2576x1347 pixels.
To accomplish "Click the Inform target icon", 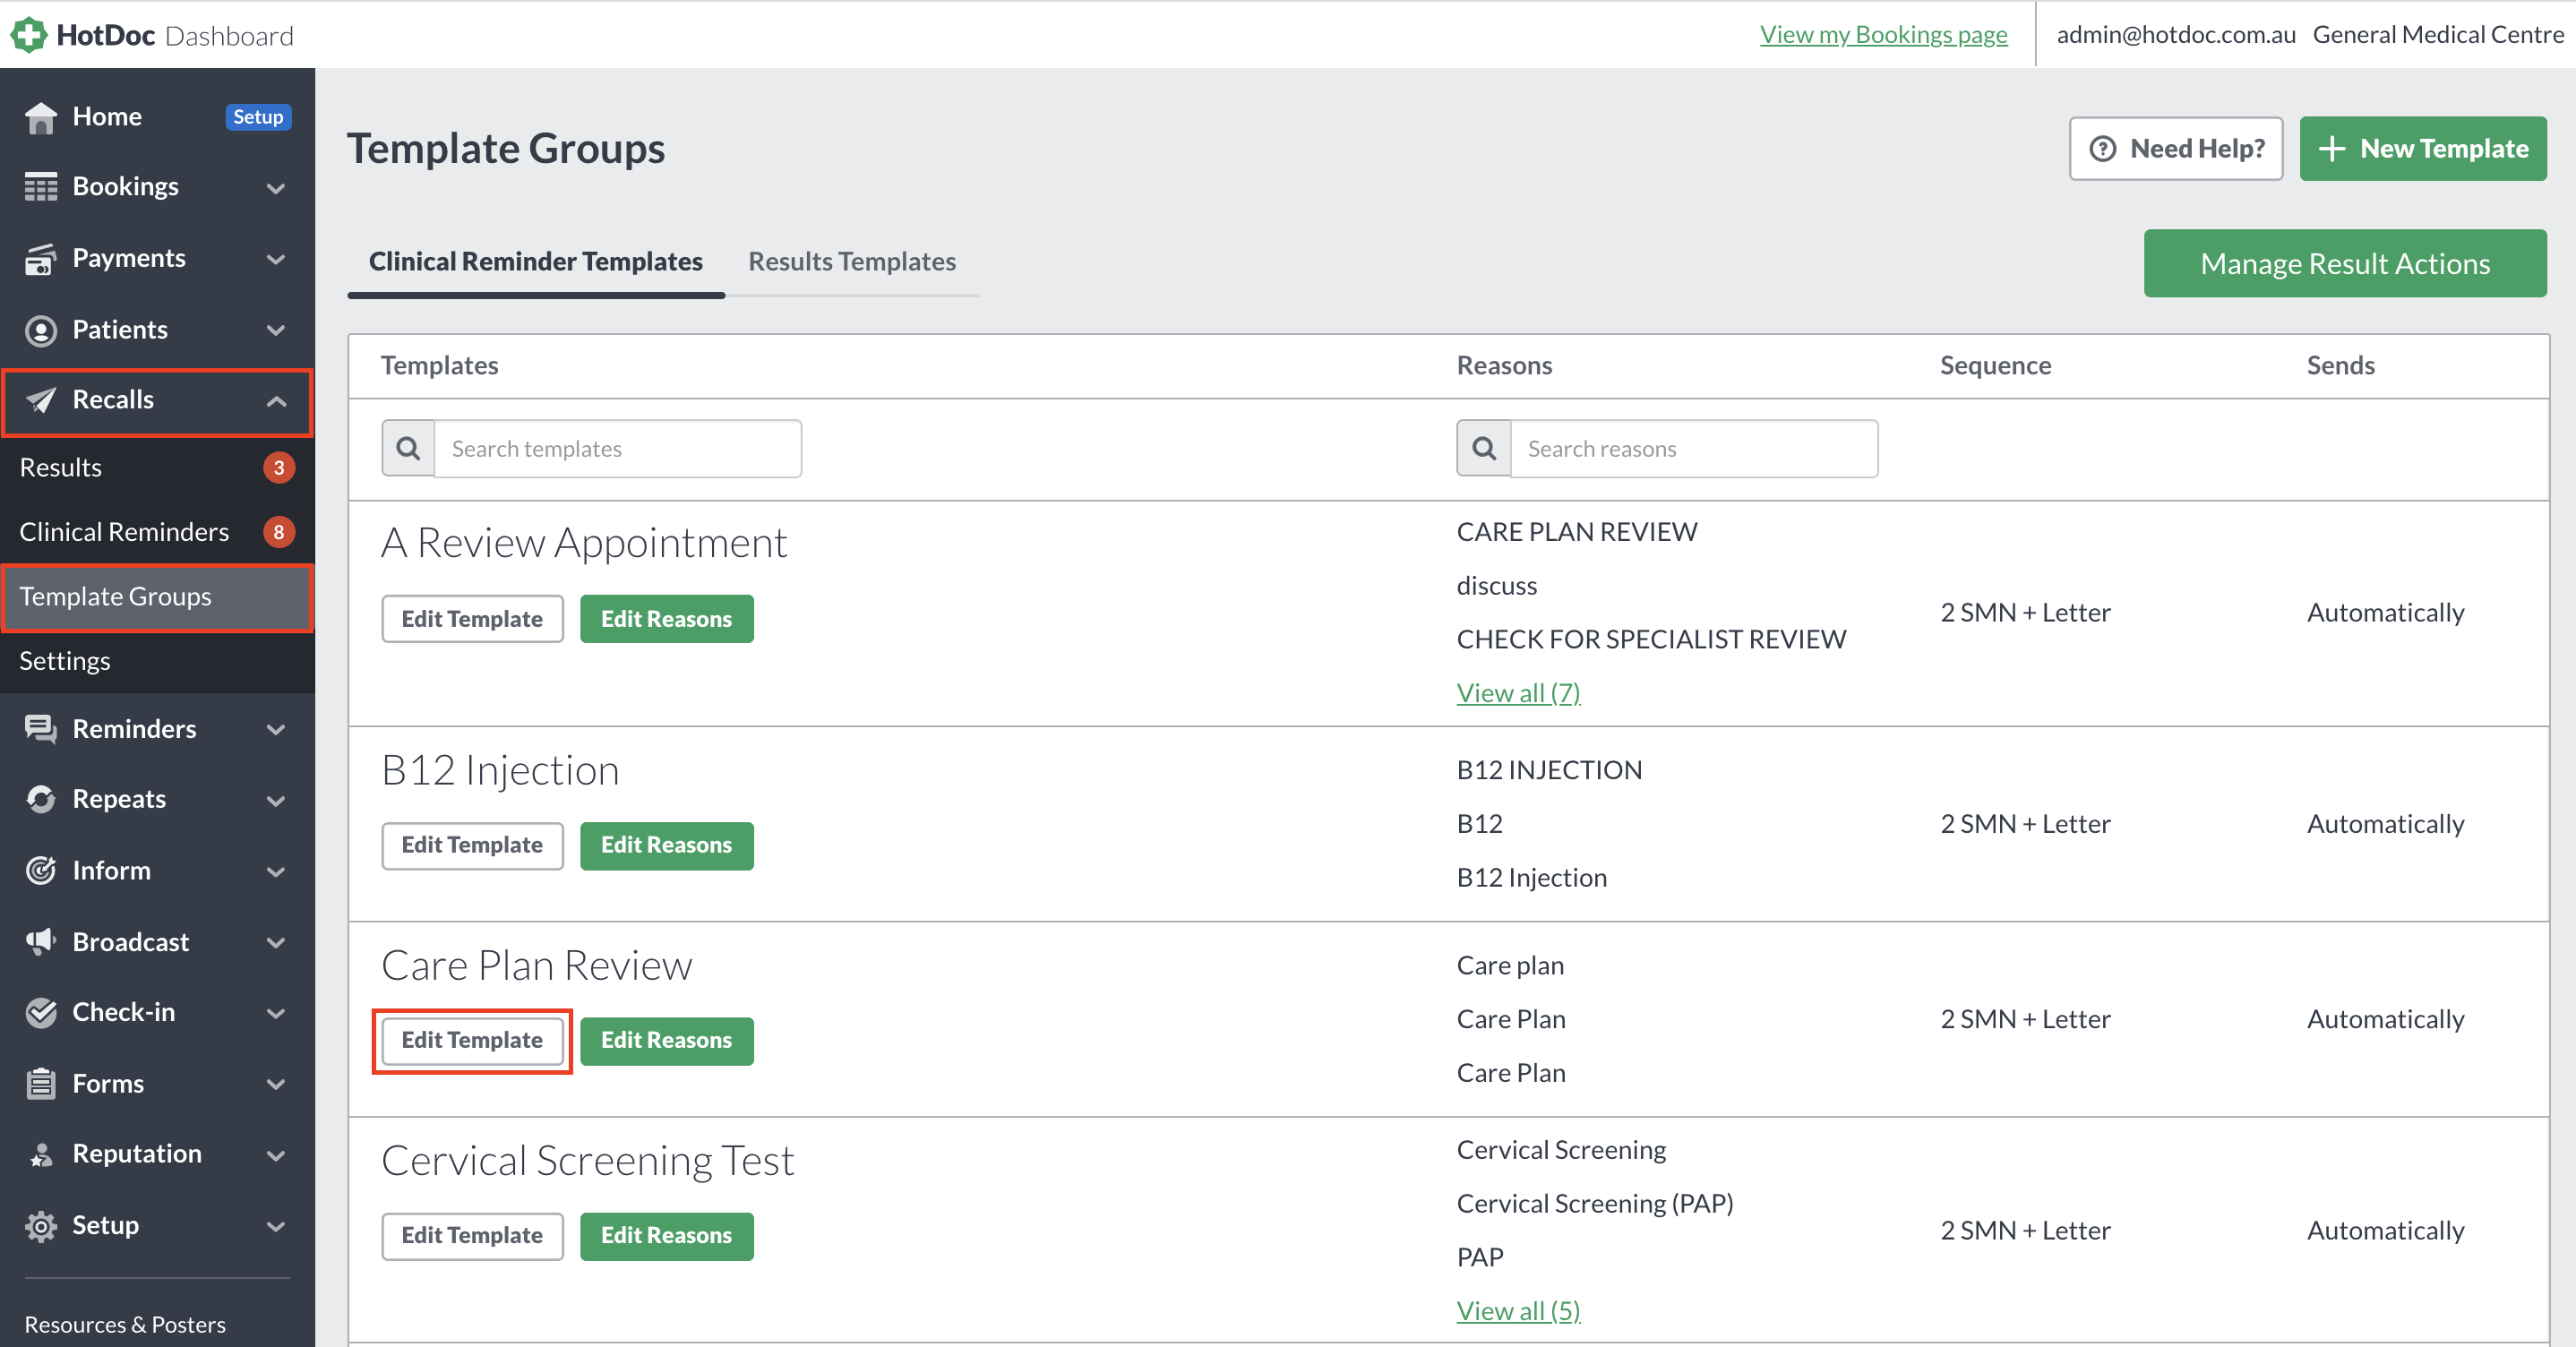I will point(41,871).
